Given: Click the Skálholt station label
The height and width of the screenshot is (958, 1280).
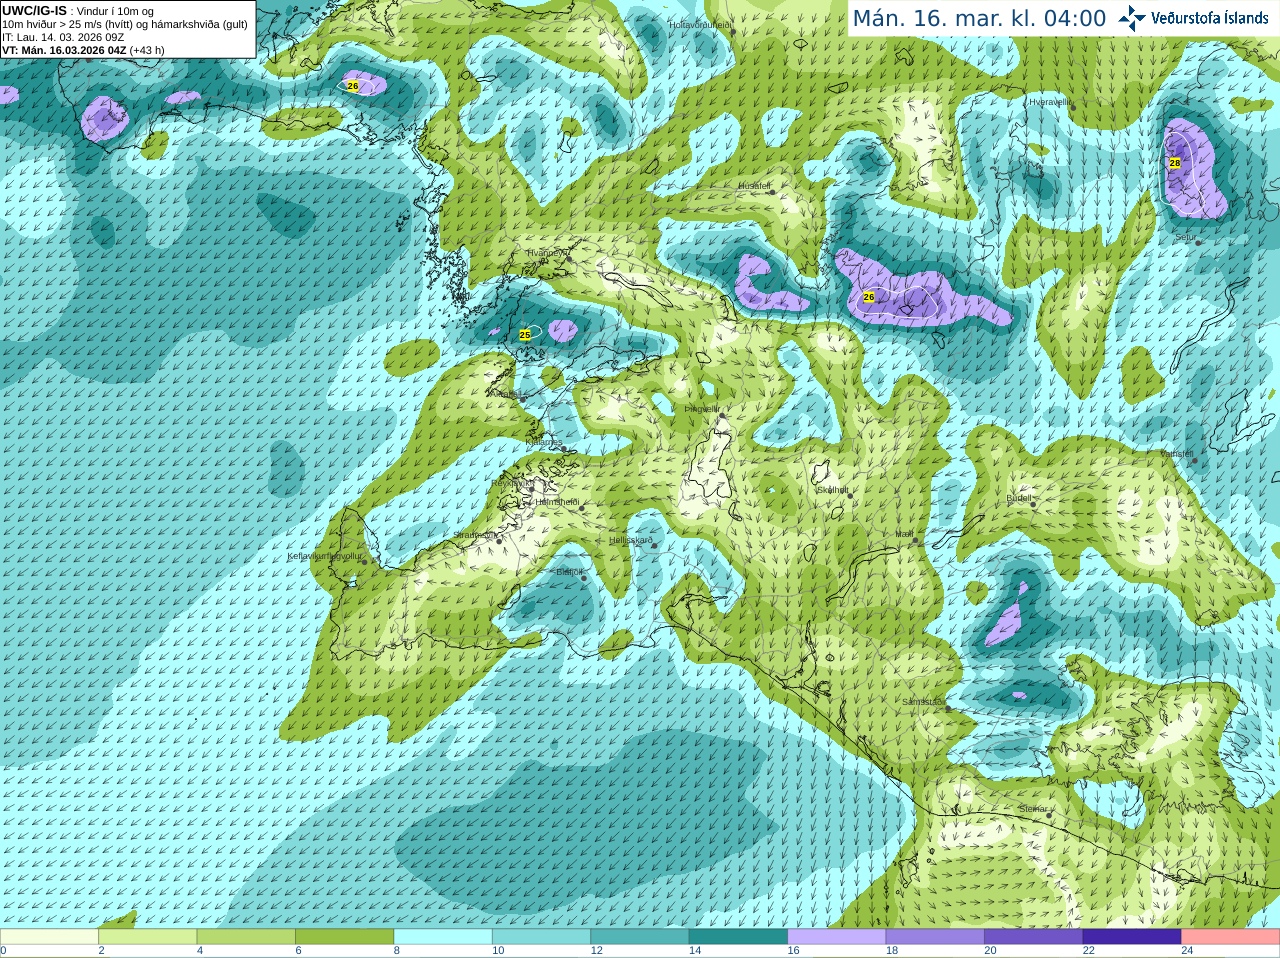Looking at the screenshot, I should click(x=833, y=490).
